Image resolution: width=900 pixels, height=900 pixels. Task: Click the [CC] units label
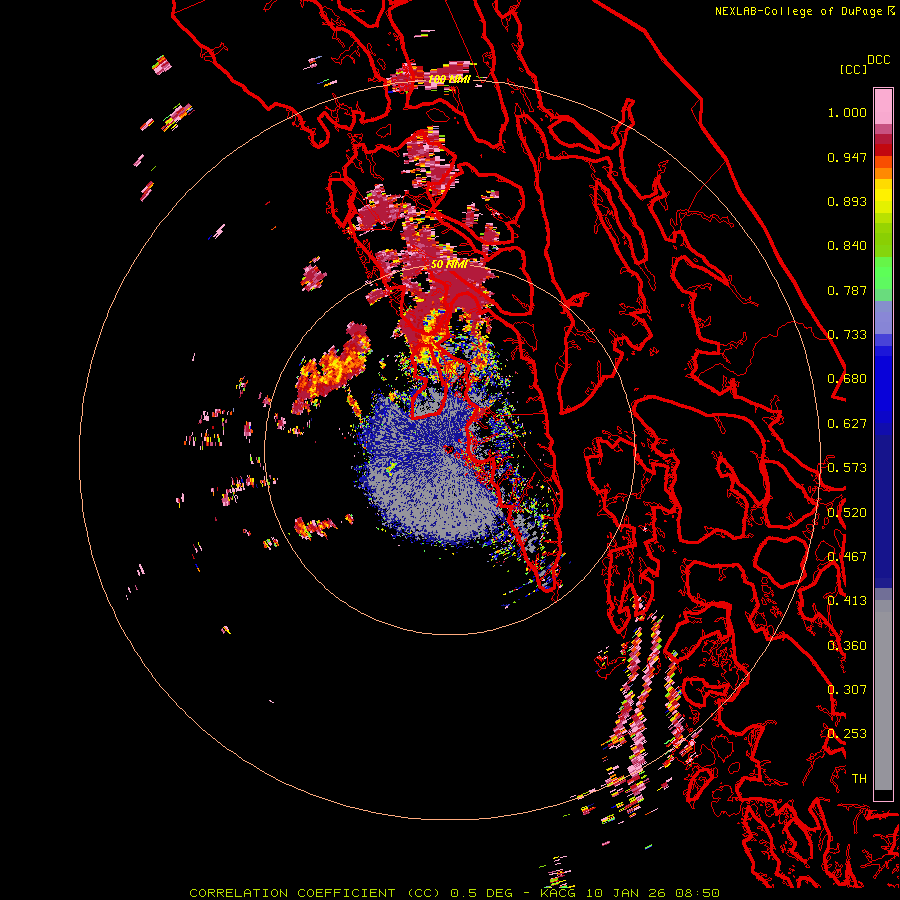(853, 69)
